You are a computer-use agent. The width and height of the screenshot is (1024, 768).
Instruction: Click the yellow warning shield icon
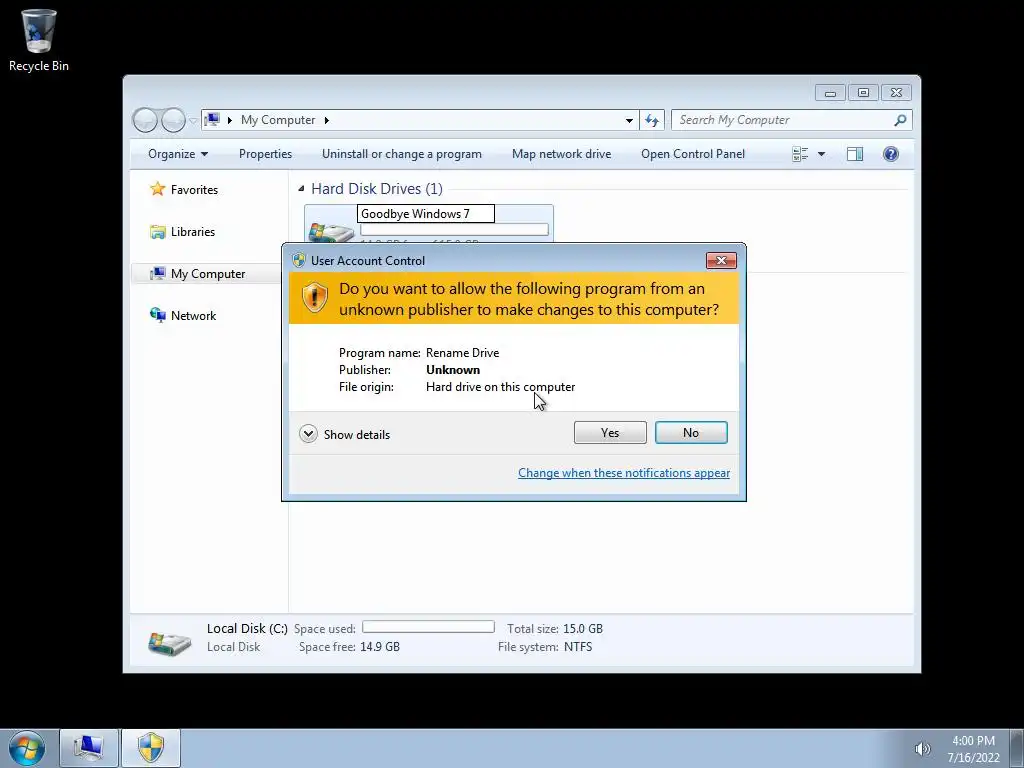[314, 298]
